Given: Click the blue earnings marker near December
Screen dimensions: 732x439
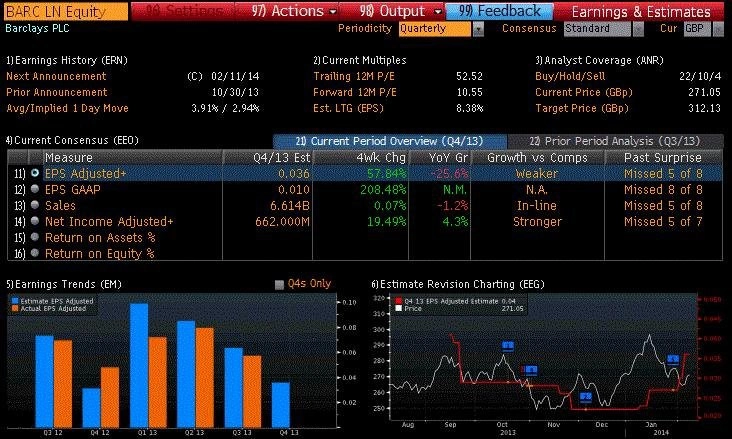Looking at the screenshot, I should click(x=586, y=397).
